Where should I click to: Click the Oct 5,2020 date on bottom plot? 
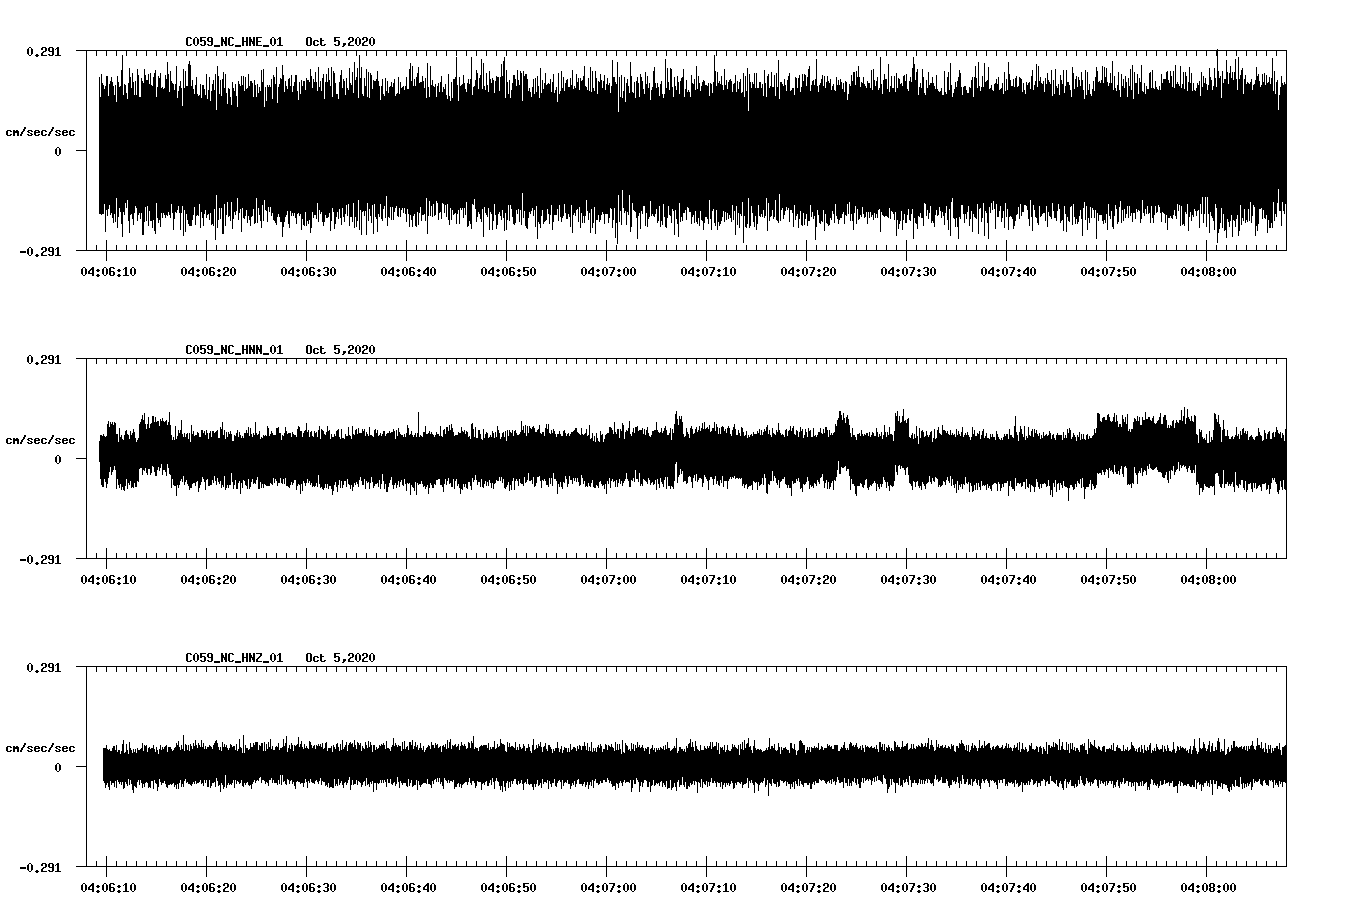point(341,658)
